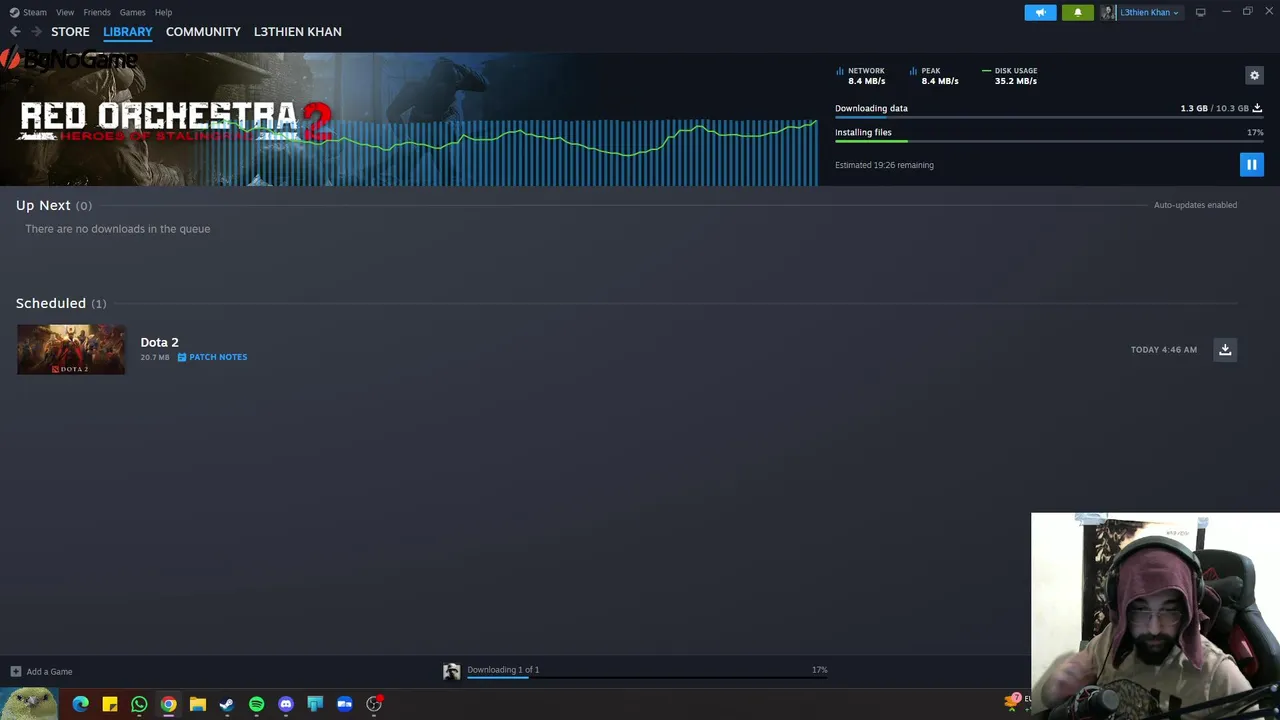Open WhatsApp from the taskbar
This screenshot has width=1280, height=720.
coord(139,704)
